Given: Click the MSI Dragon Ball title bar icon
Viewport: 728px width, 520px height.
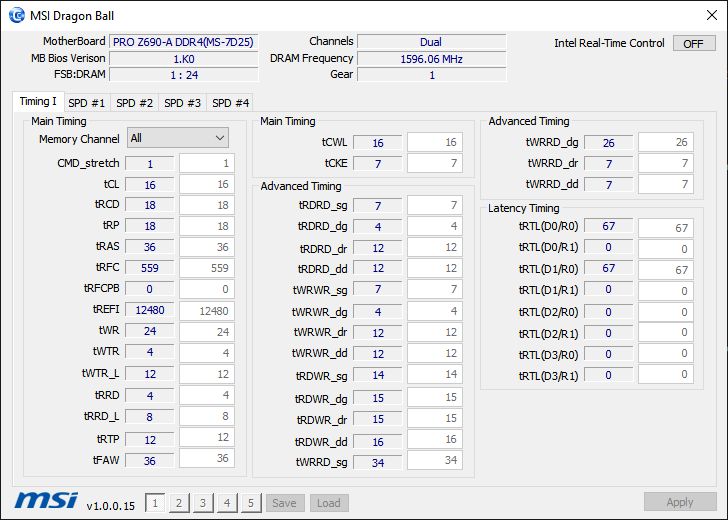Looking at the screenshot, I should coord(17,15).
